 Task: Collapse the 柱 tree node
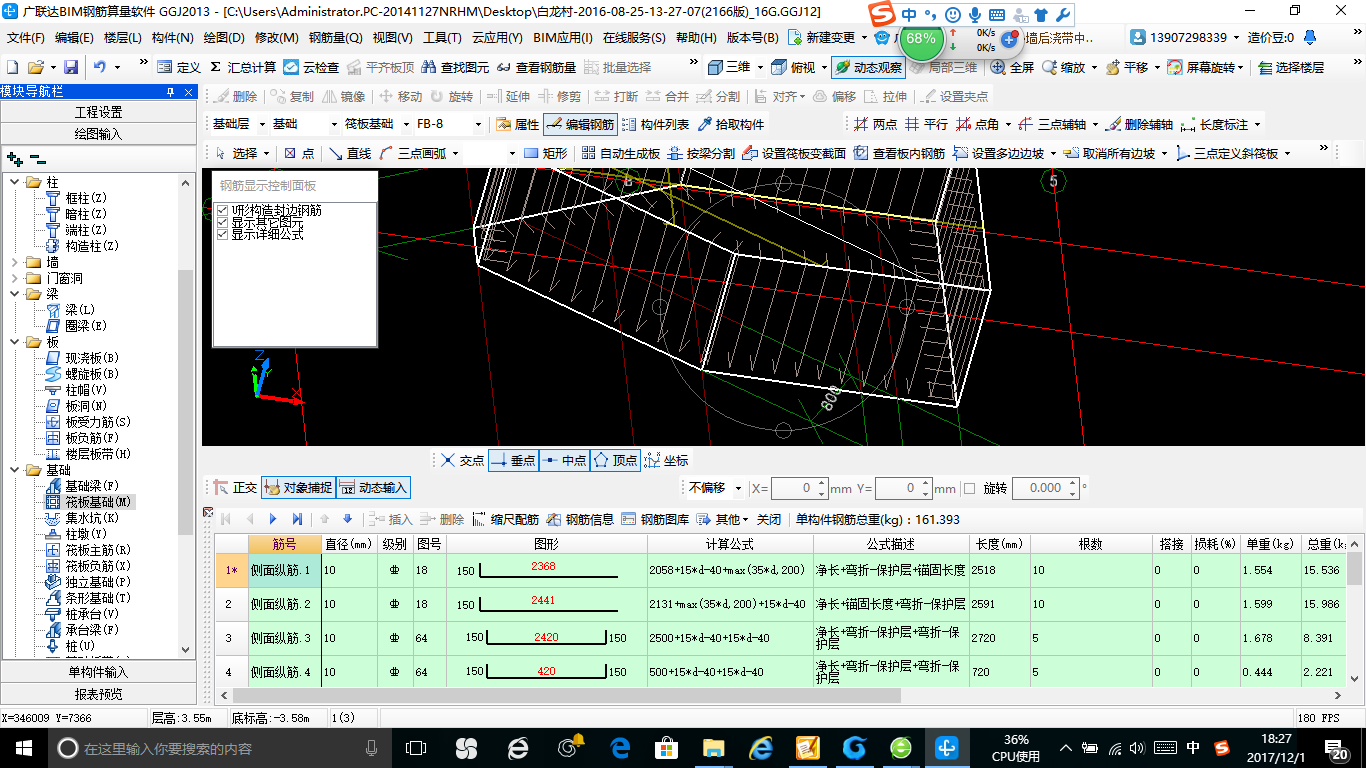tap(15, 182)
